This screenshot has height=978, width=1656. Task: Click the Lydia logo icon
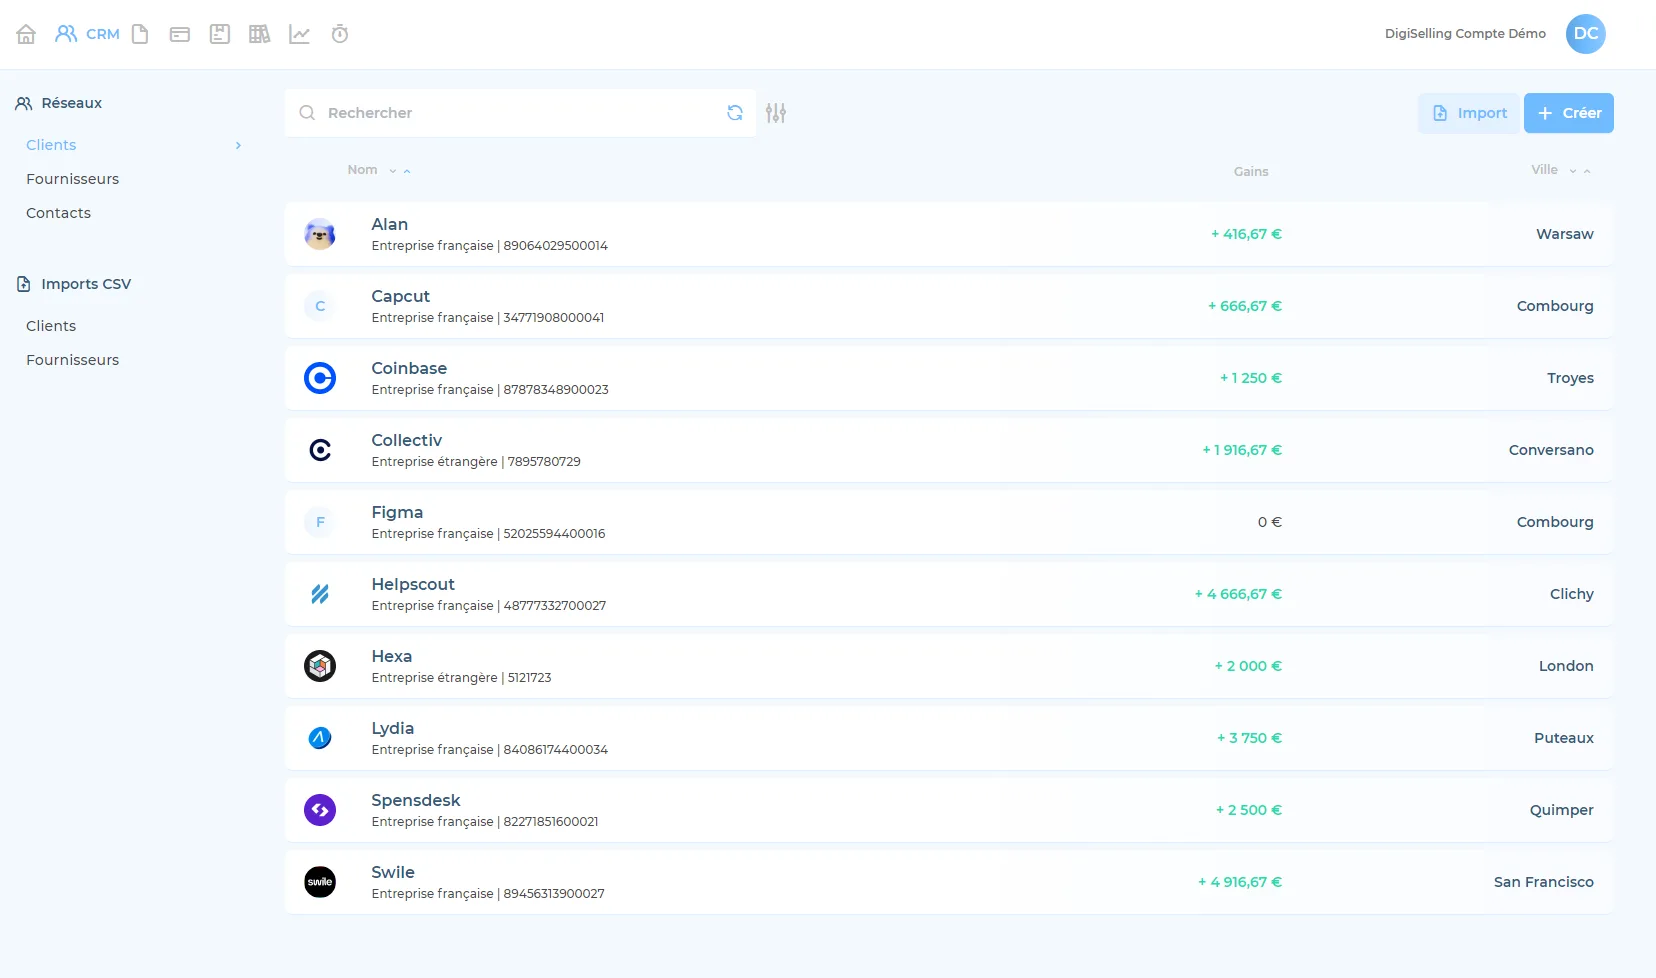pos(320,738)
